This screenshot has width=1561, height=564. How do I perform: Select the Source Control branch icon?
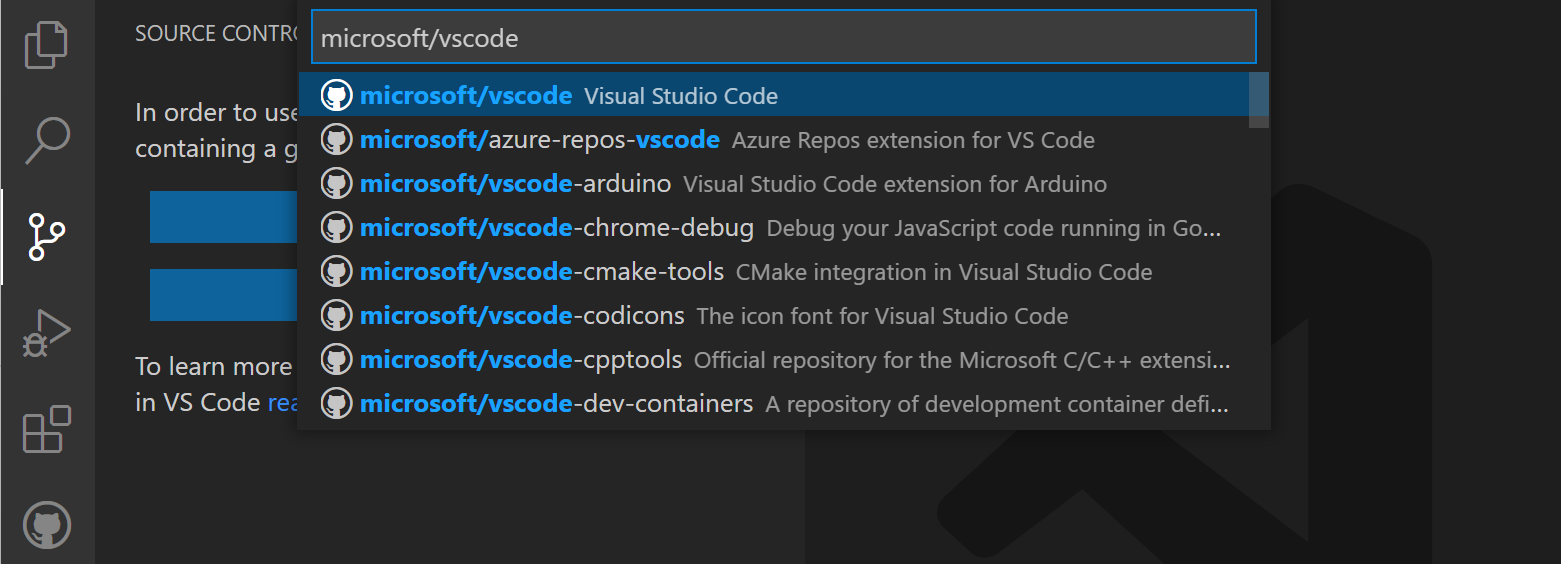(x=46, y=237)
